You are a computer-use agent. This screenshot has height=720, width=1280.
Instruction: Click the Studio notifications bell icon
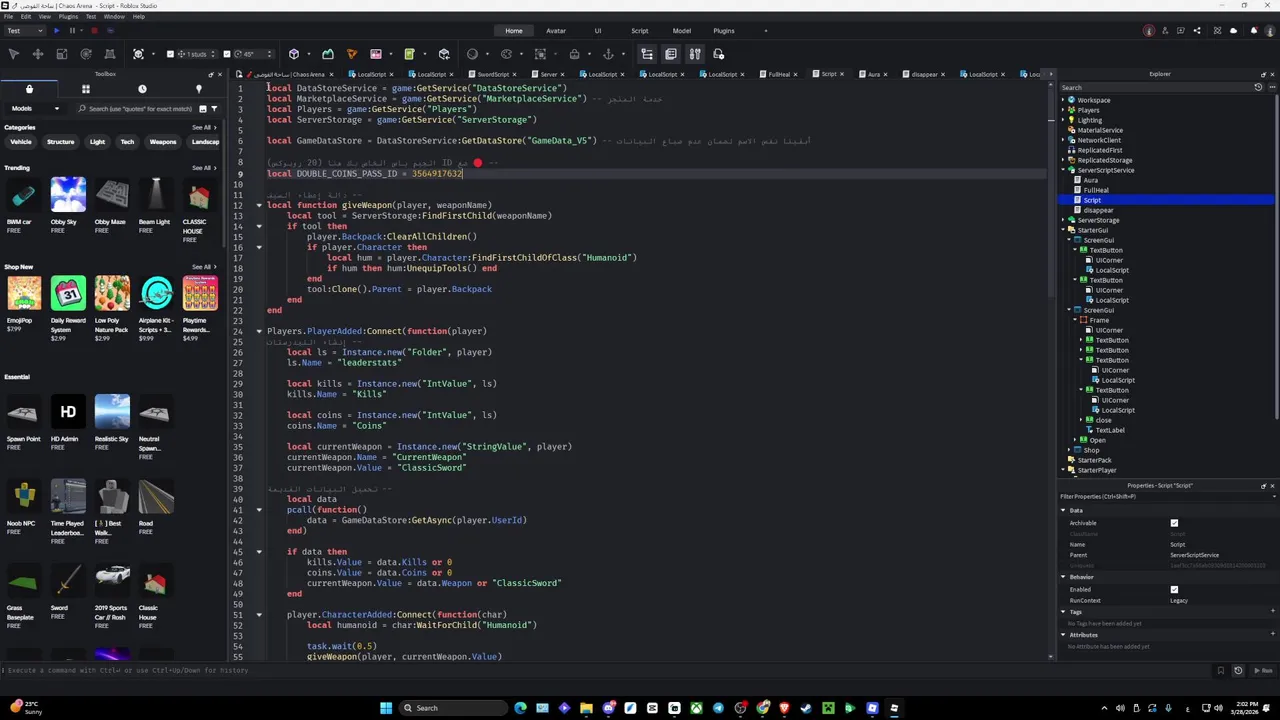pyautogui.click(x=1253, y=30)
